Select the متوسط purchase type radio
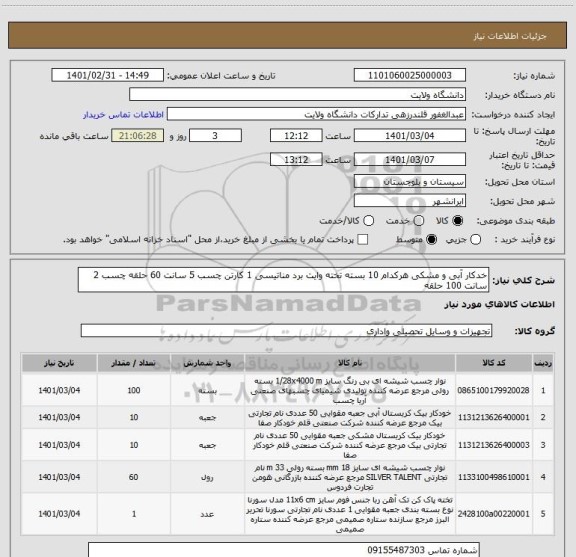 point(431,240)
